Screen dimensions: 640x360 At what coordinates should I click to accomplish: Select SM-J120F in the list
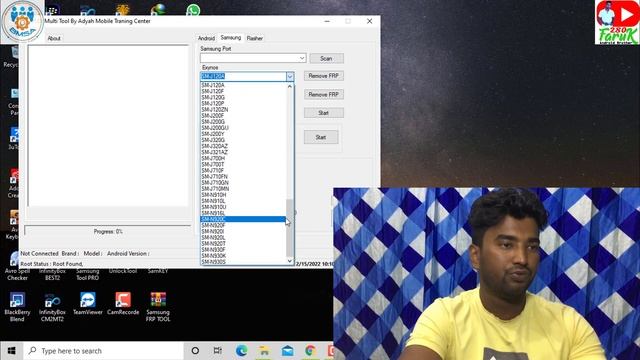[243, 91]
